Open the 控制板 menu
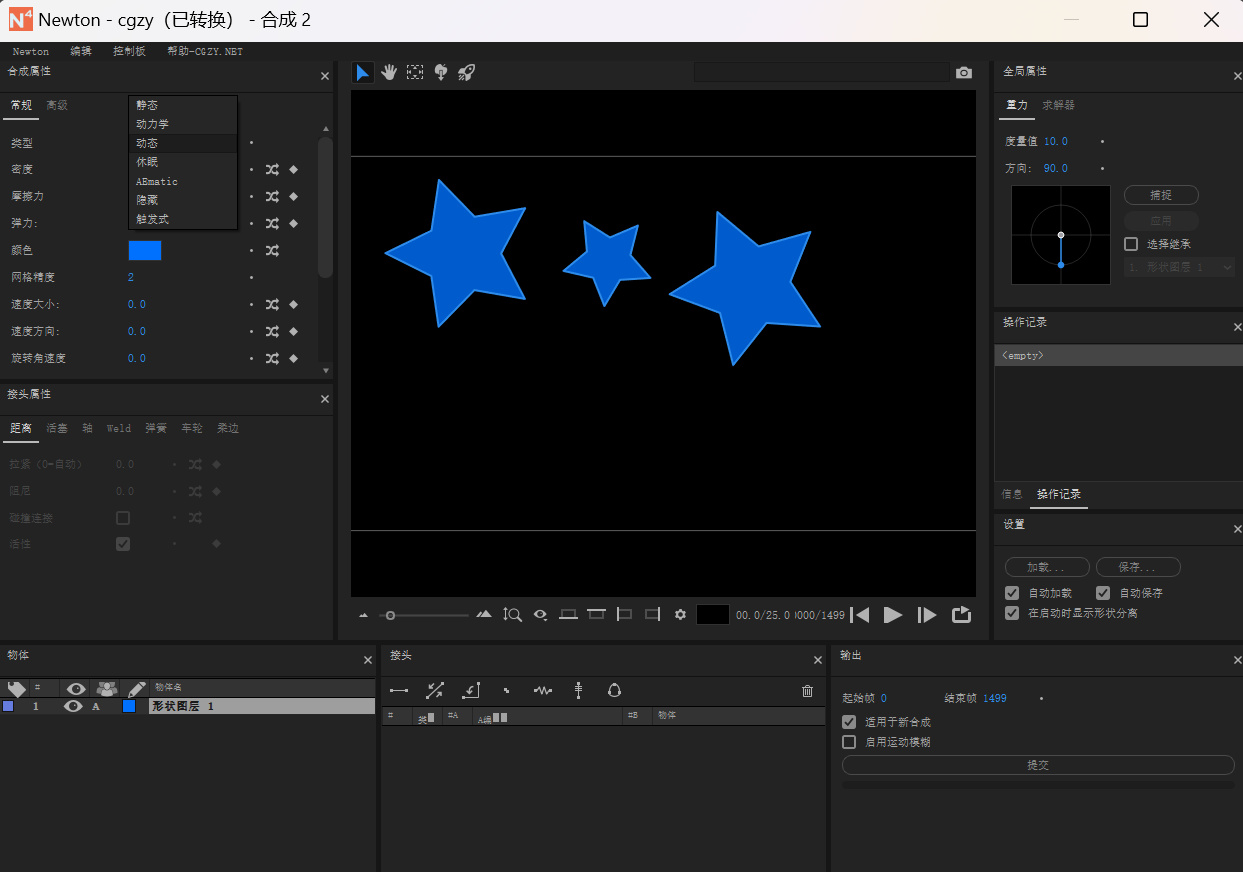The image size is (1243, 872). click(x=129, y=51)
